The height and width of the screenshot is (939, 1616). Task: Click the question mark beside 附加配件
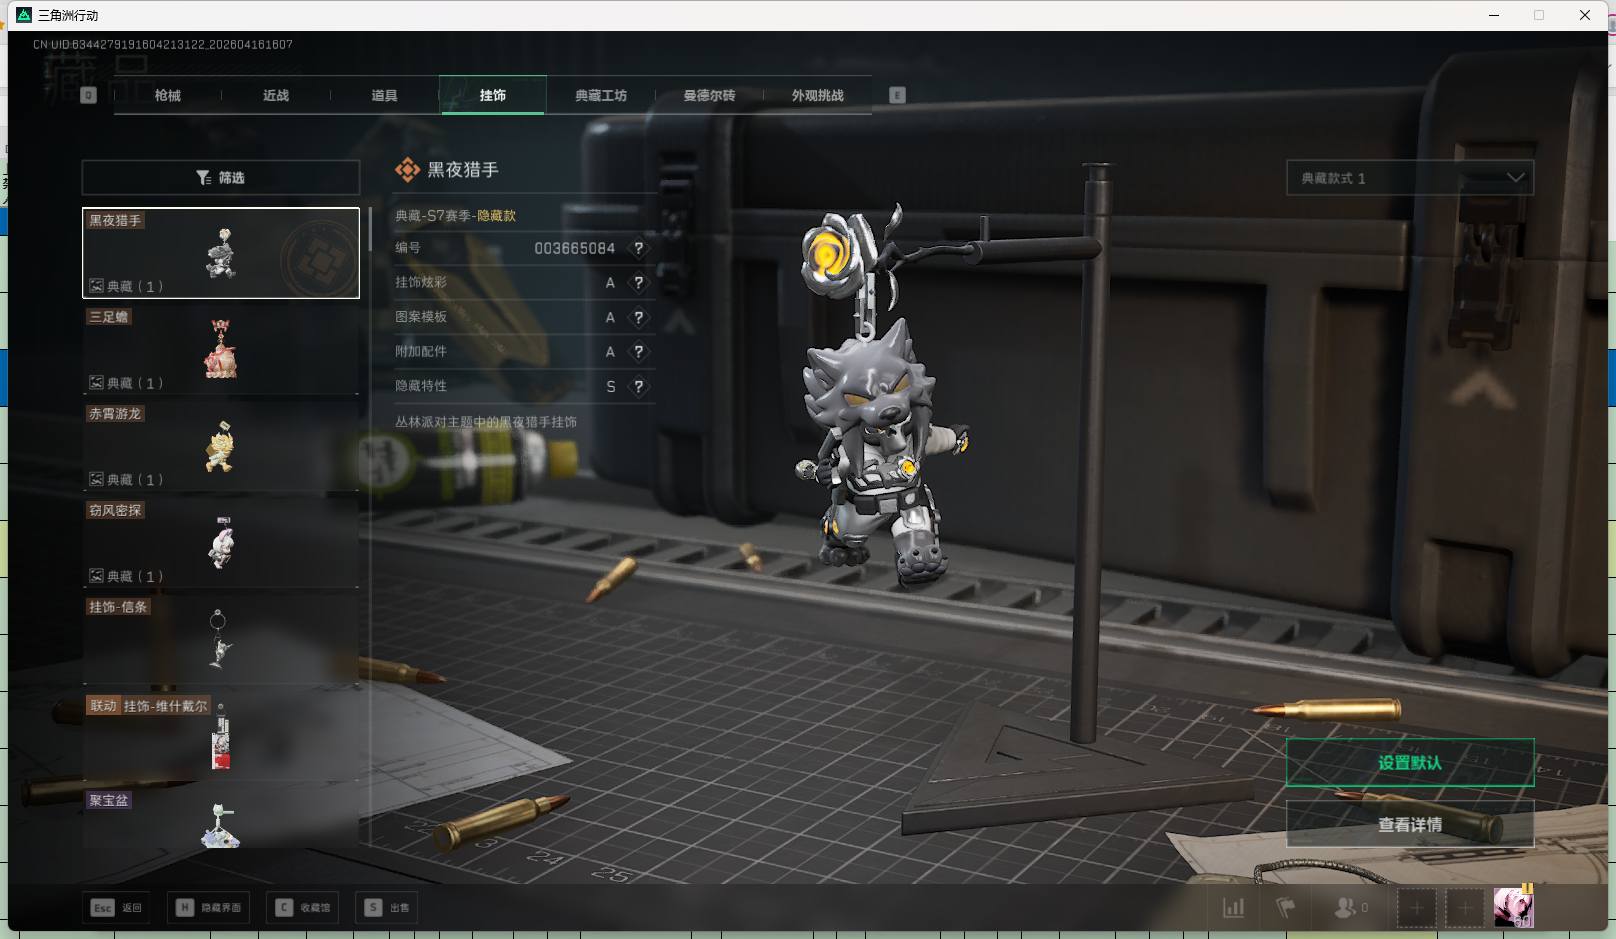pos(638,352)
